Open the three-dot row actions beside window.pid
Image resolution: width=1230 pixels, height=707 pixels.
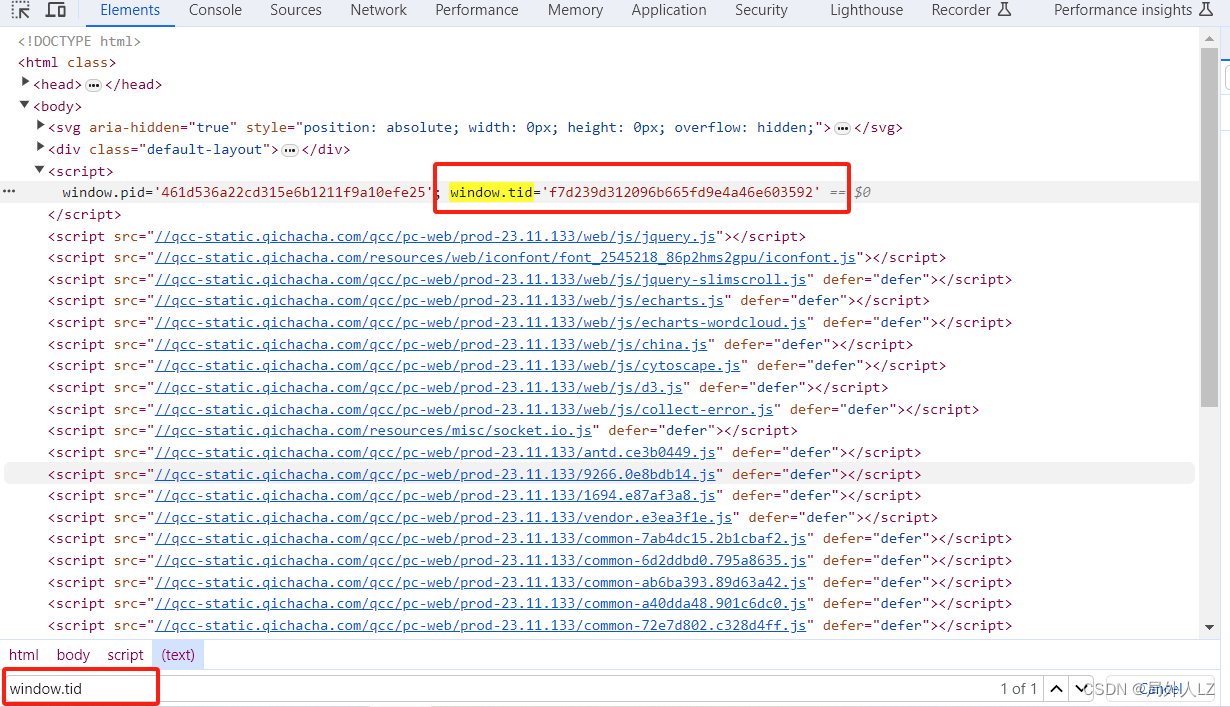point(10,191)
